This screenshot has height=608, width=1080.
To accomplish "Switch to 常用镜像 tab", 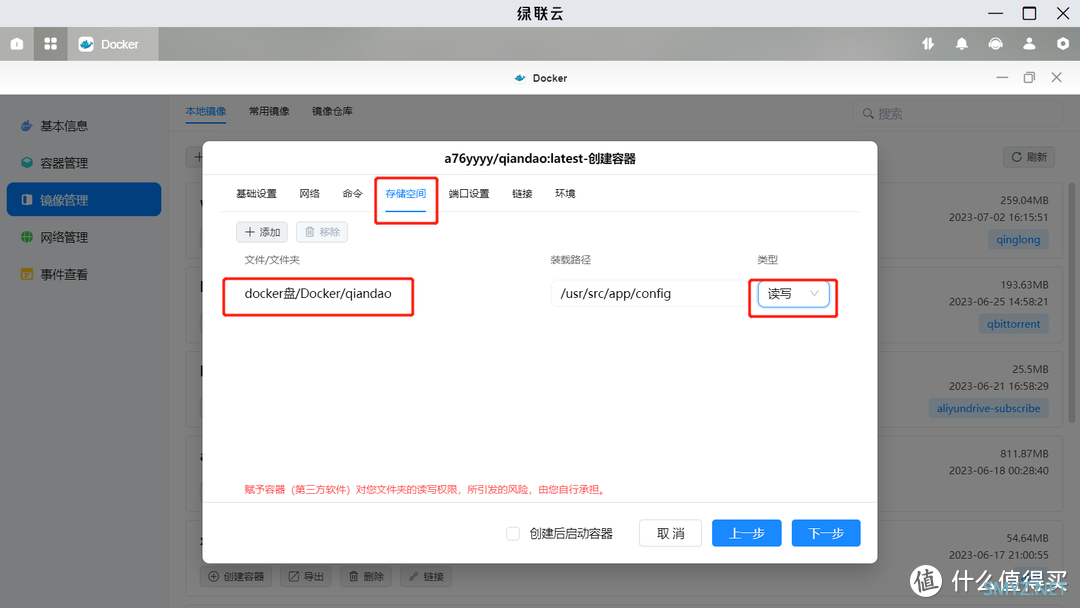I will (269, 112).
